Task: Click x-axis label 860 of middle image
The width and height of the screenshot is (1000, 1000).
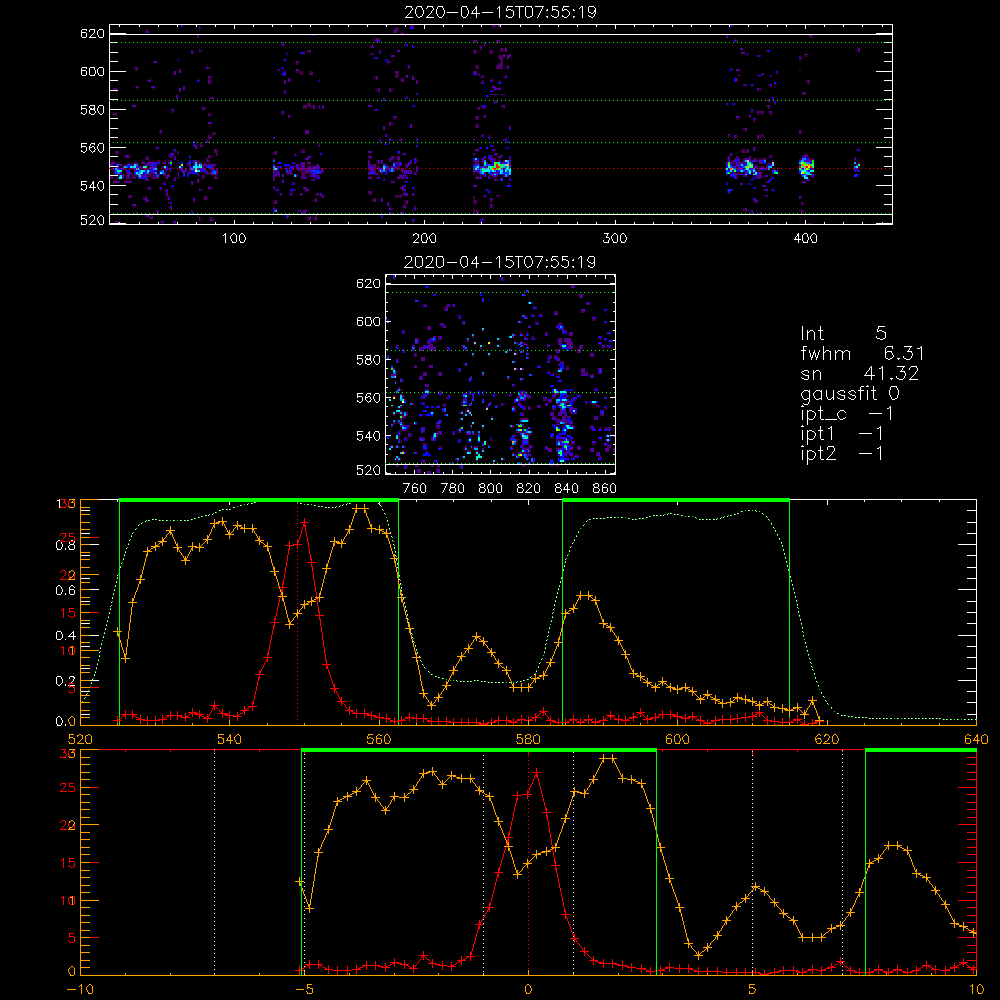Action: (605, 489)
